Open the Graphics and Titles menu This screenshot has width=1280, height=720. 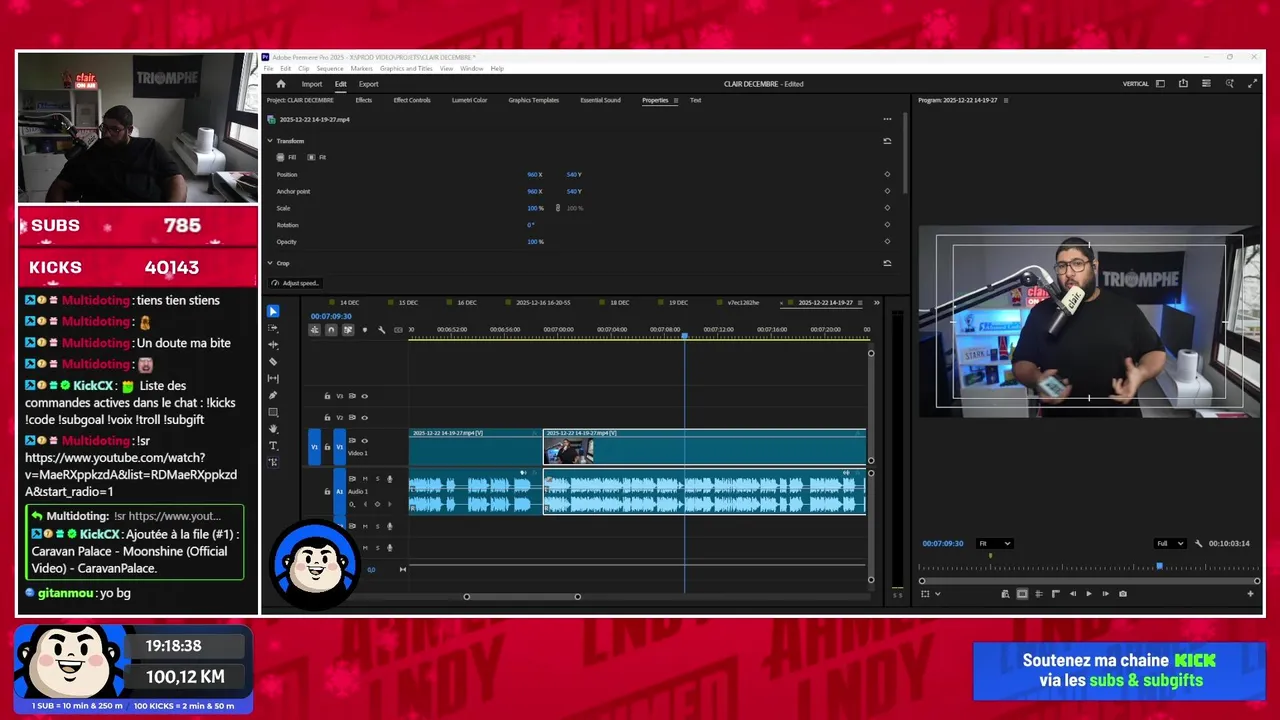[406, 68]
